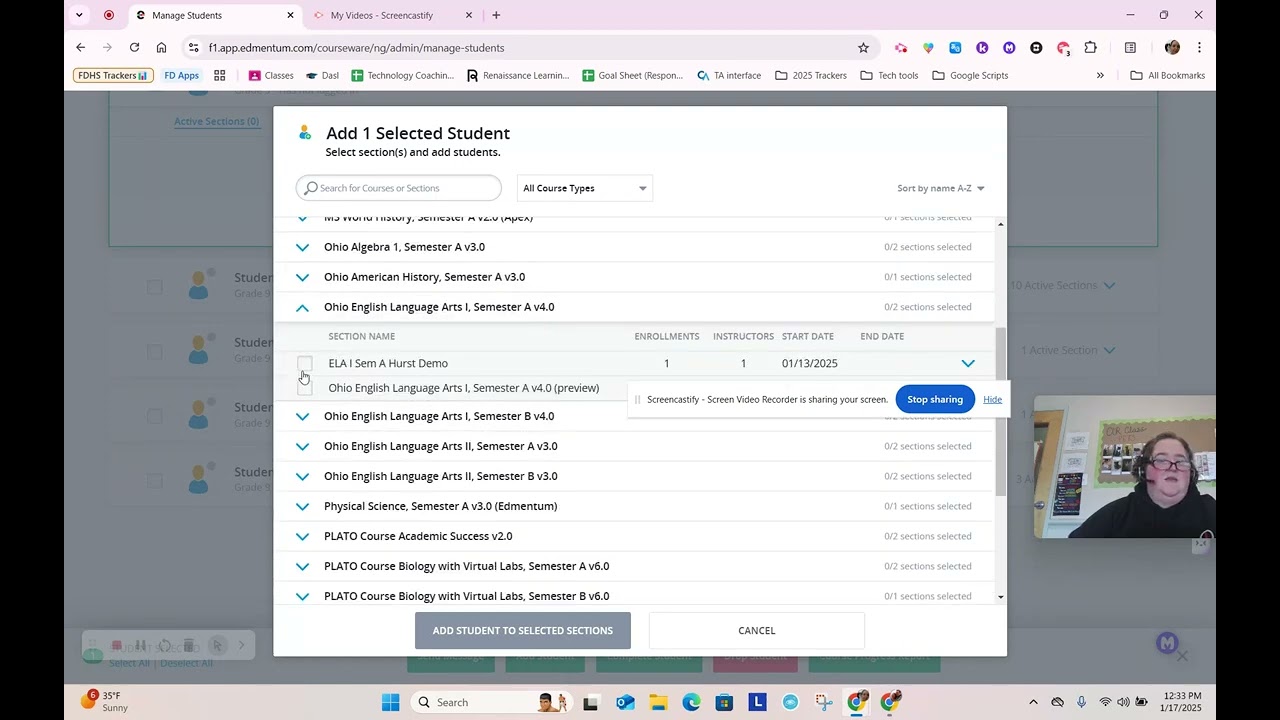
Task: Open the Tech tools bookmark folder
Action: point(889,75)
